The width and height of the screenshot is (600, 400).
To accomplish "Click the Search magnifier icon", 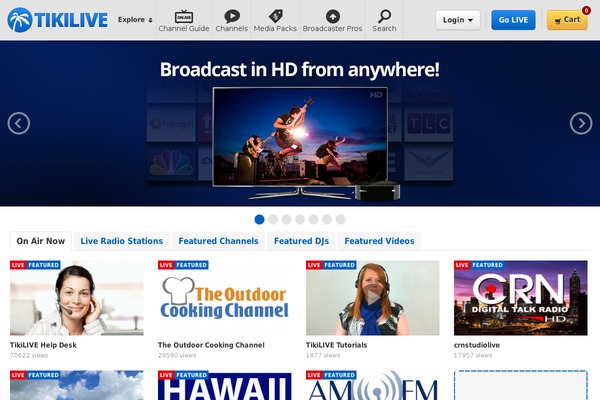I will pyautogui.click(x=384, y=16).
